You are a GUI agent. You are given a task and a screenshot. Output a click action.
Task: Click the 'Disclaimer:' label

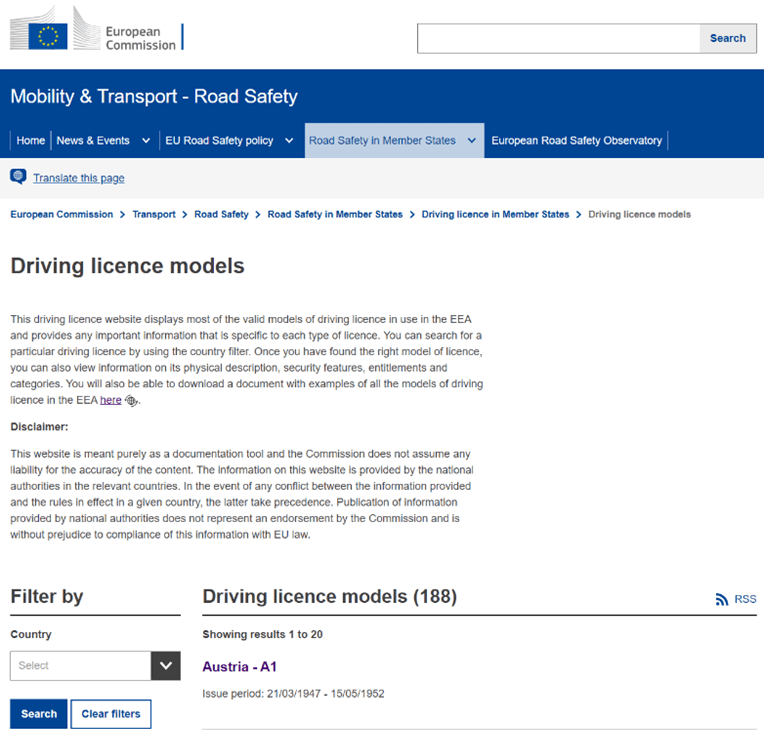[x=39, y=427]
